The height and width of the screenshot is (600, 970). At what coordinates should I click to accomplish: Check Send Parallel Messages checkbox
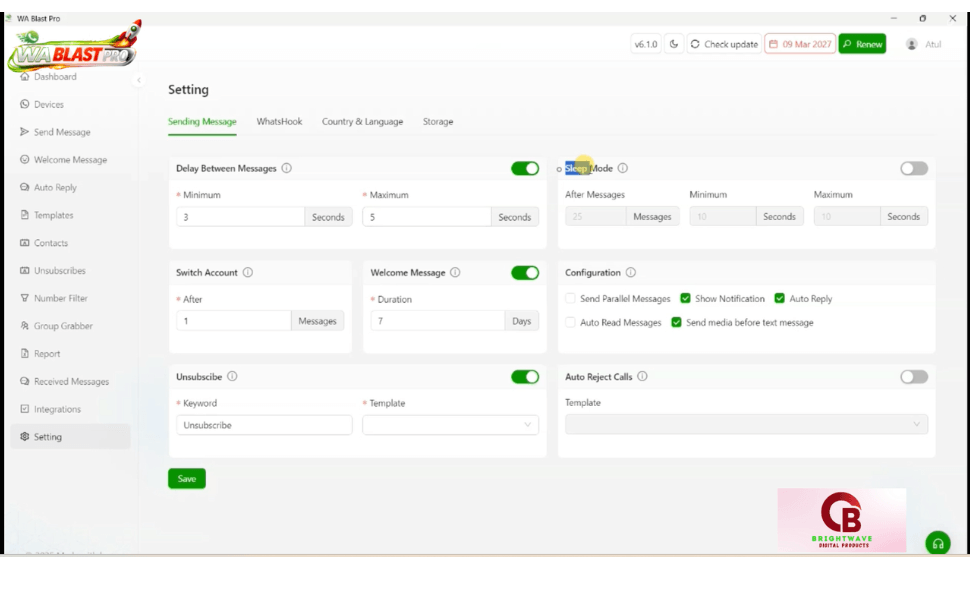coord(570,299)
